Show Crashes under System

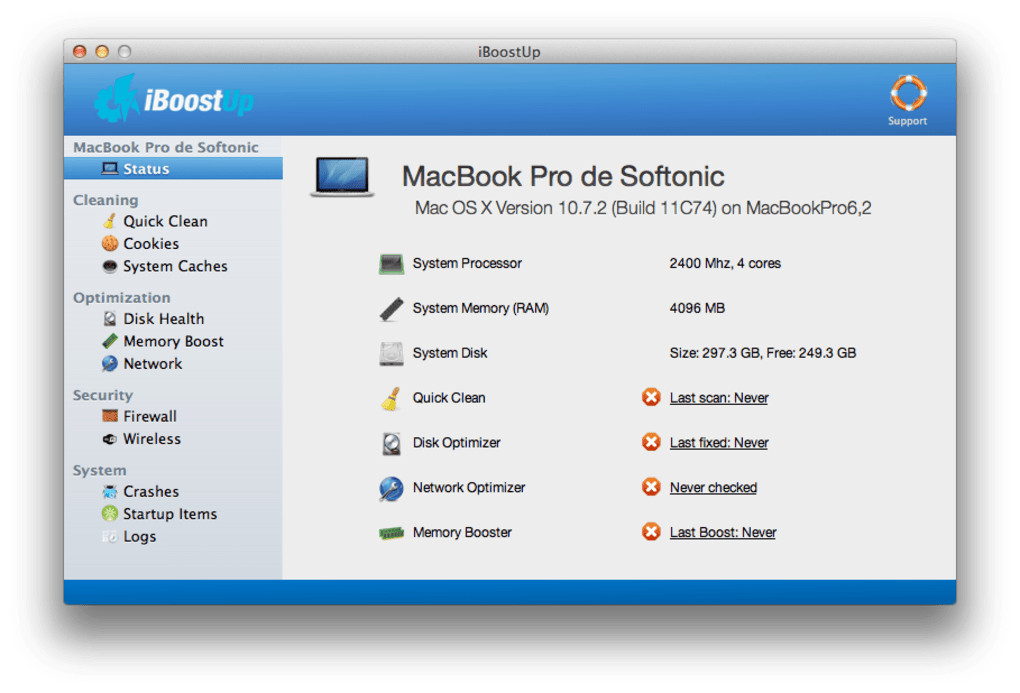[151, 491]
